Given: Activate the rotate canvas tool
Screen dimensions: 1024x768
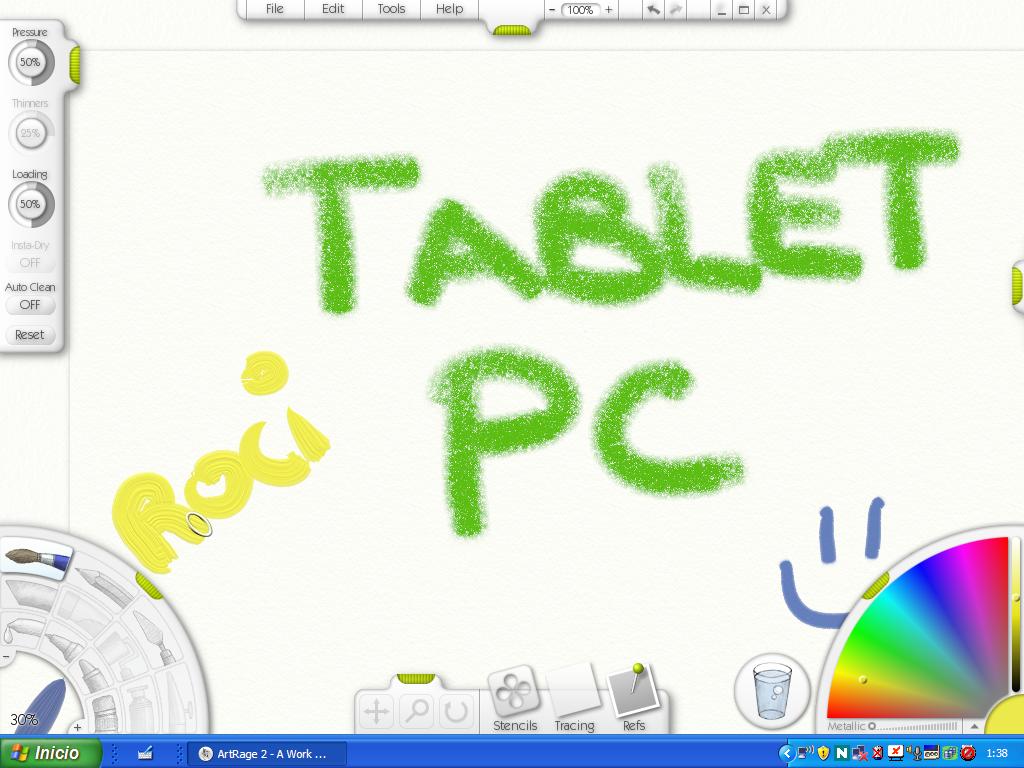Looking at the screenshot, I should (455, 711).
